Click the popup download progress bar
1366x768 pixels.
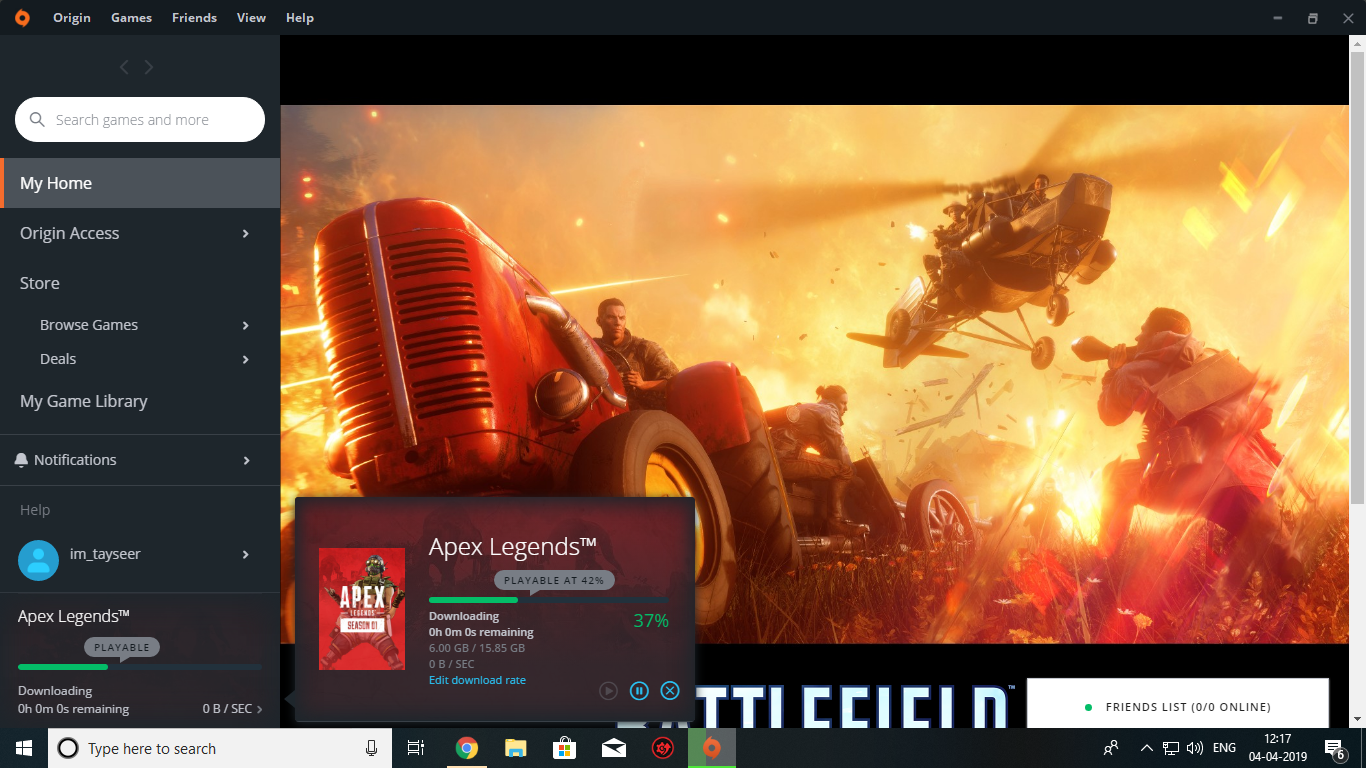548,600
